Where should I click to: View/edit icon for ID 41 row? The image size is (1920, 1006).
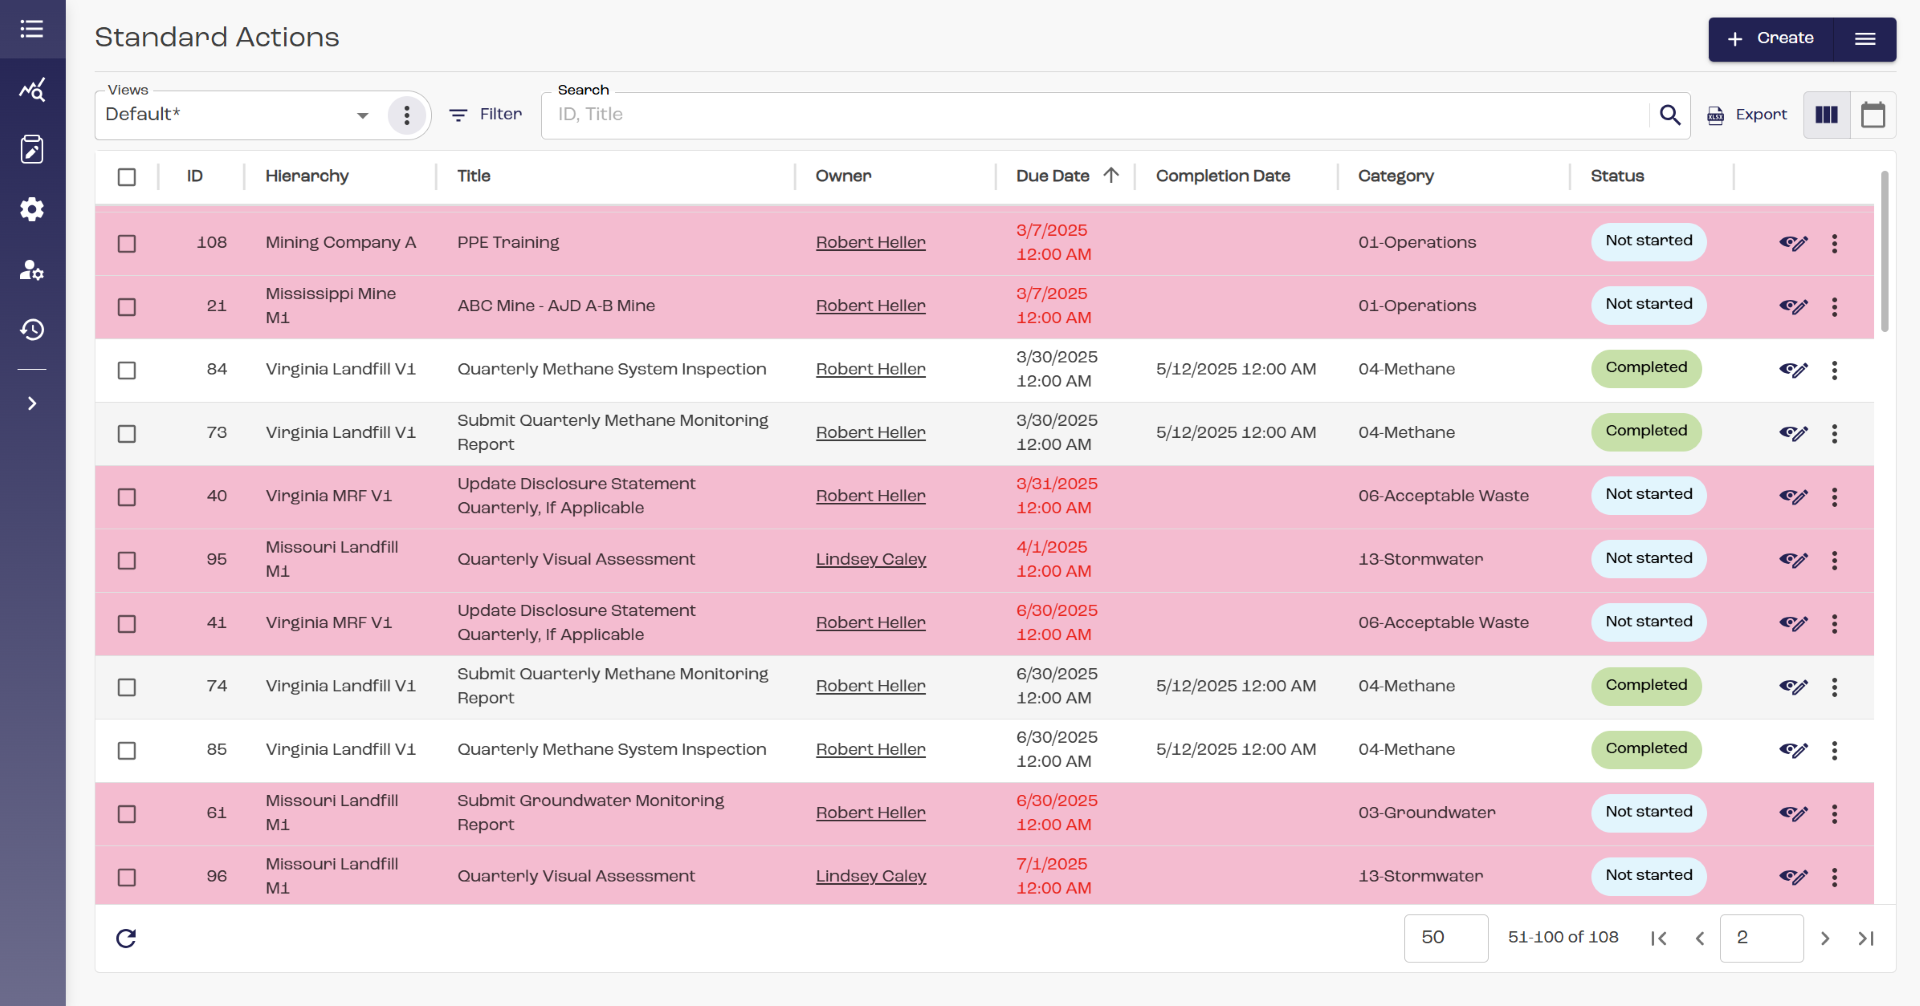click(x=1793, y=624)
